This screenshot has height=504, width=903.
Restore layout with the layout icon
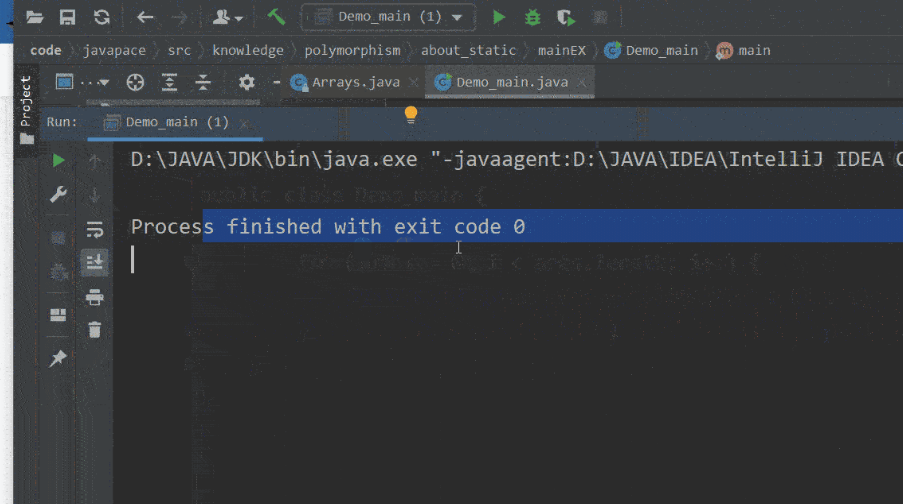point(58,314)
